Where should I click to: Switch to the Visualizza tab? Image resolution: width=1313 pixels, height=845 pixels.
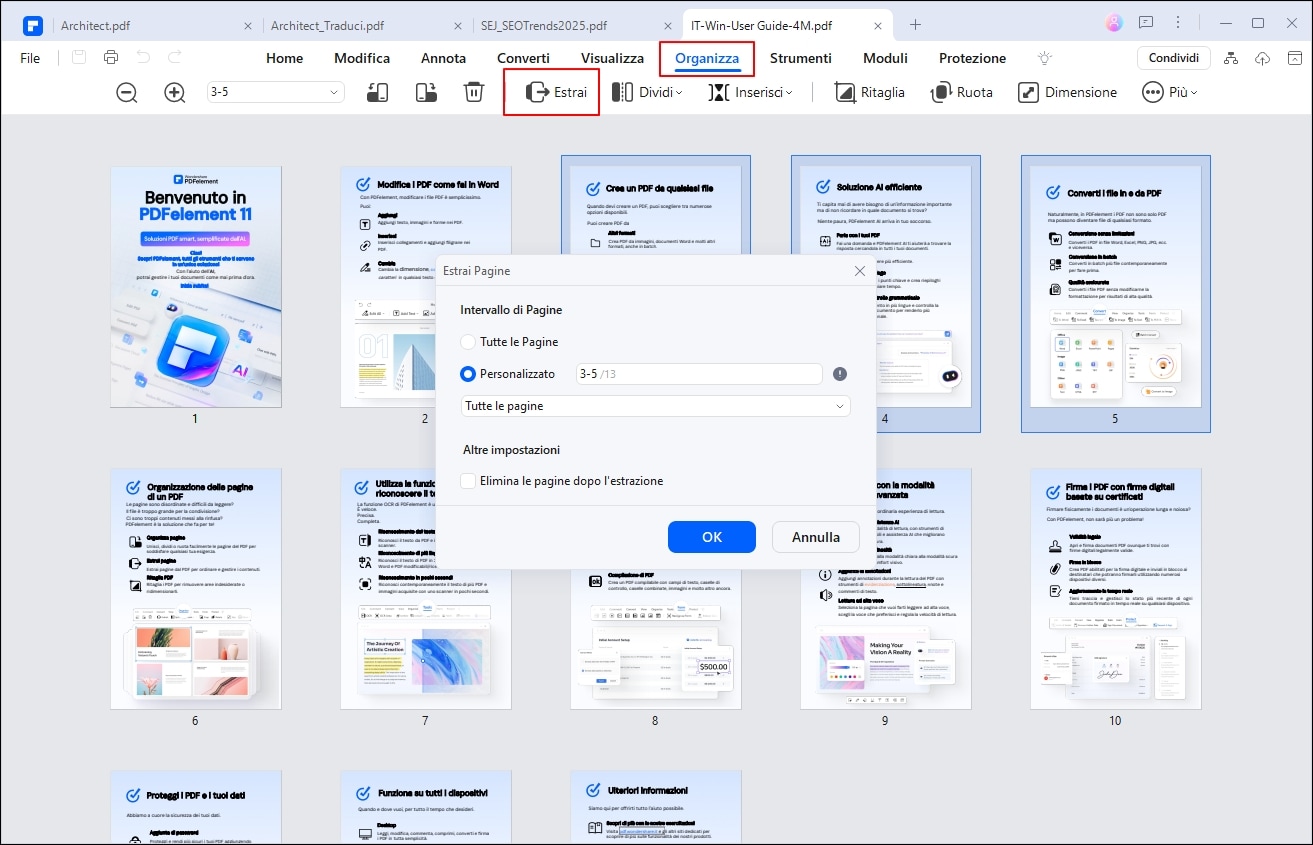(x=612, y=58)
